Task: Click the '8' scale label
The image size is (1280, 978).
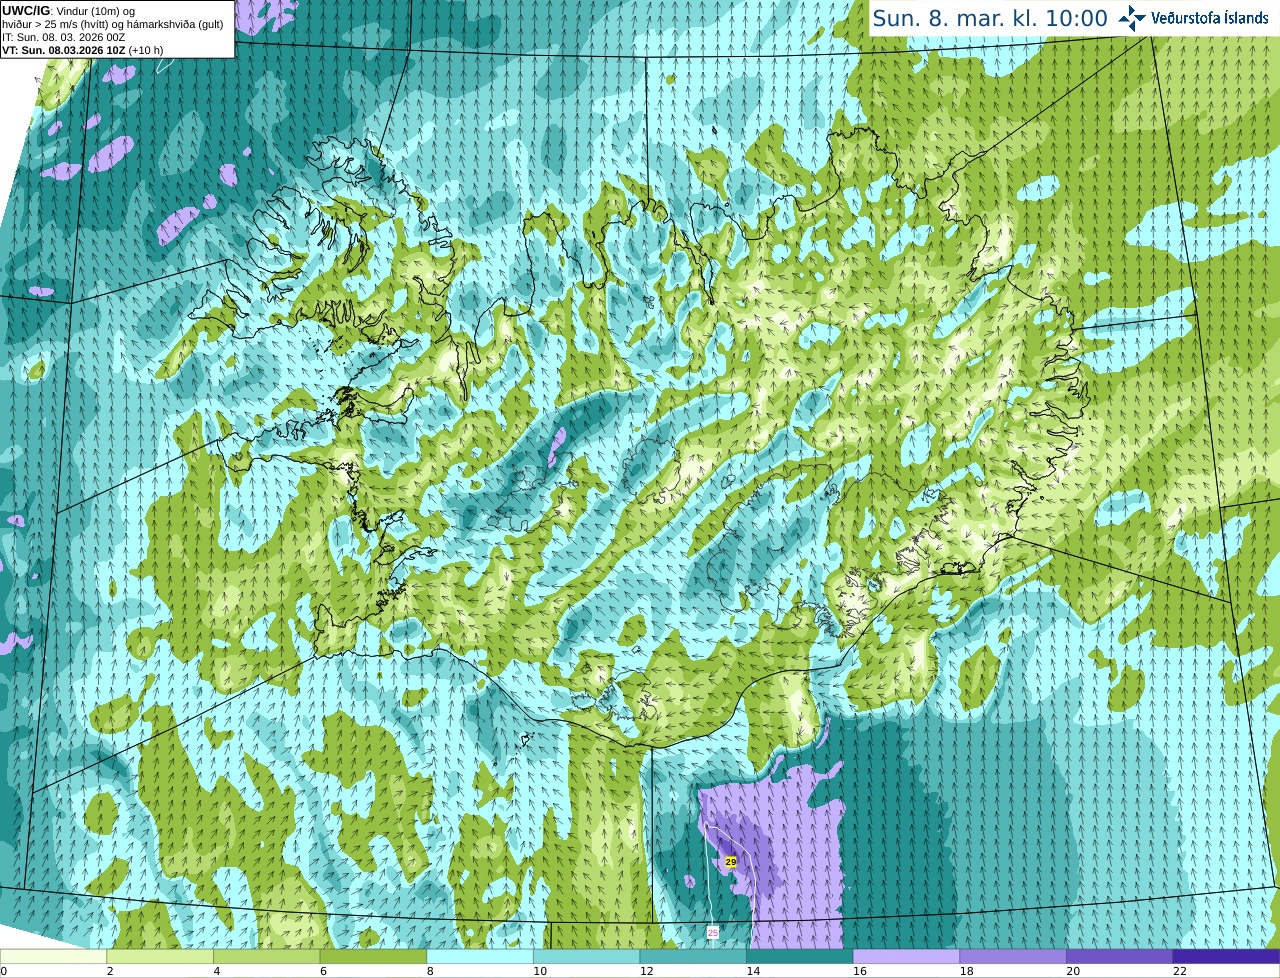Action: 430,971
